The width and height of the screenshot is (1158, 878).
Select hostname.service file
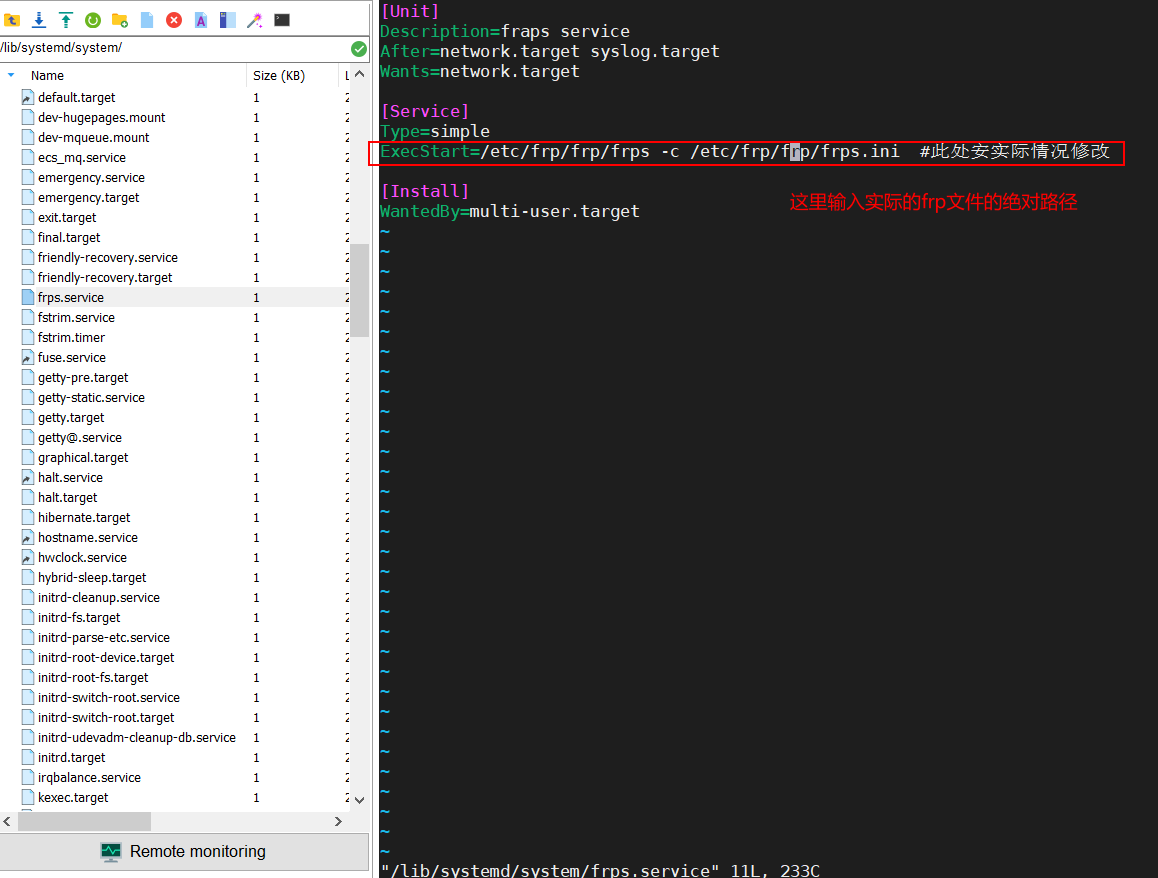click(88, 537)
